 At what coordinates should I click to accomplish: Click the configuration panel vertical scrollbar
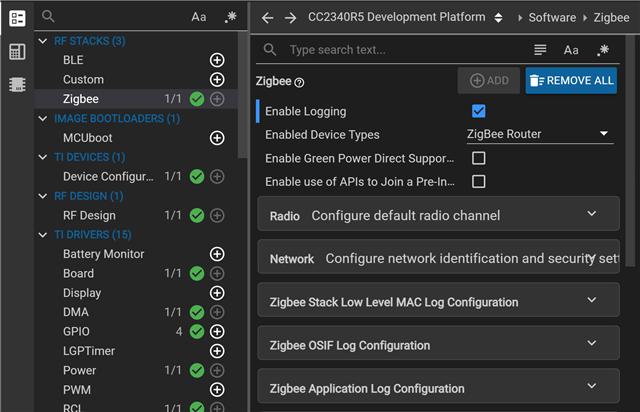click(630, 151)
